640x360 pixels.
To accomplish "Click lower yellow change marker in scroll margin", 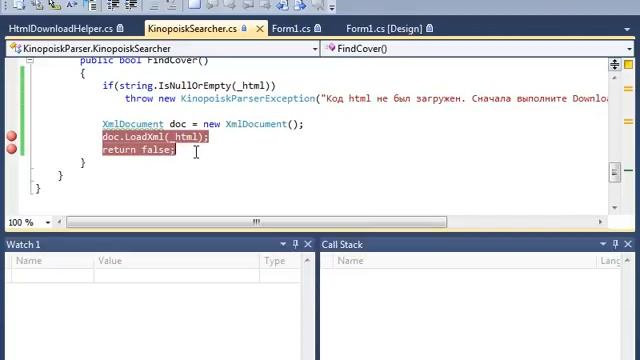I will click(x=628, y=121).
